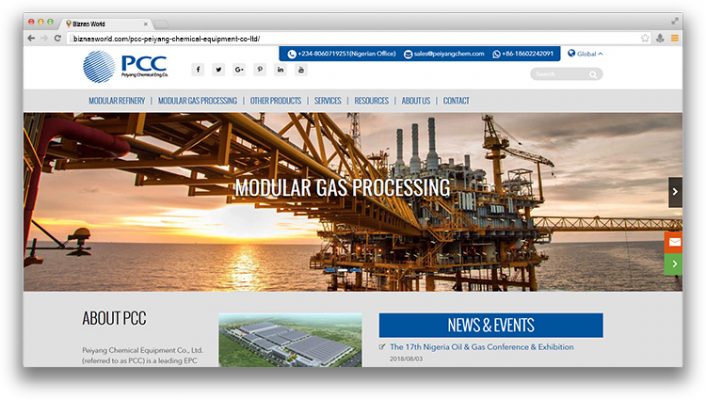This screenshot has height=400, width=706.
Task: Click the factory aerial thumbnail image
Action: coord(290,340)
